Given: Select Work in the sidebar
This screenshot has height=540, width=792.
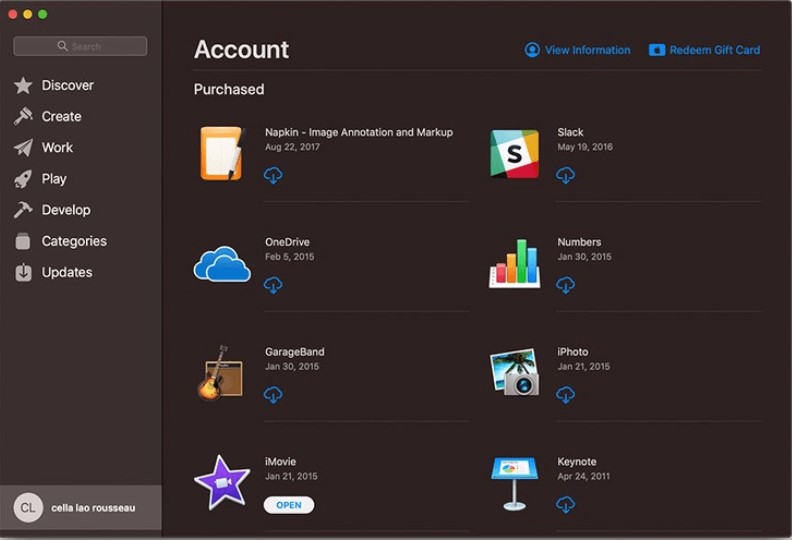Looking at the screenshot, I should (57, 148).
